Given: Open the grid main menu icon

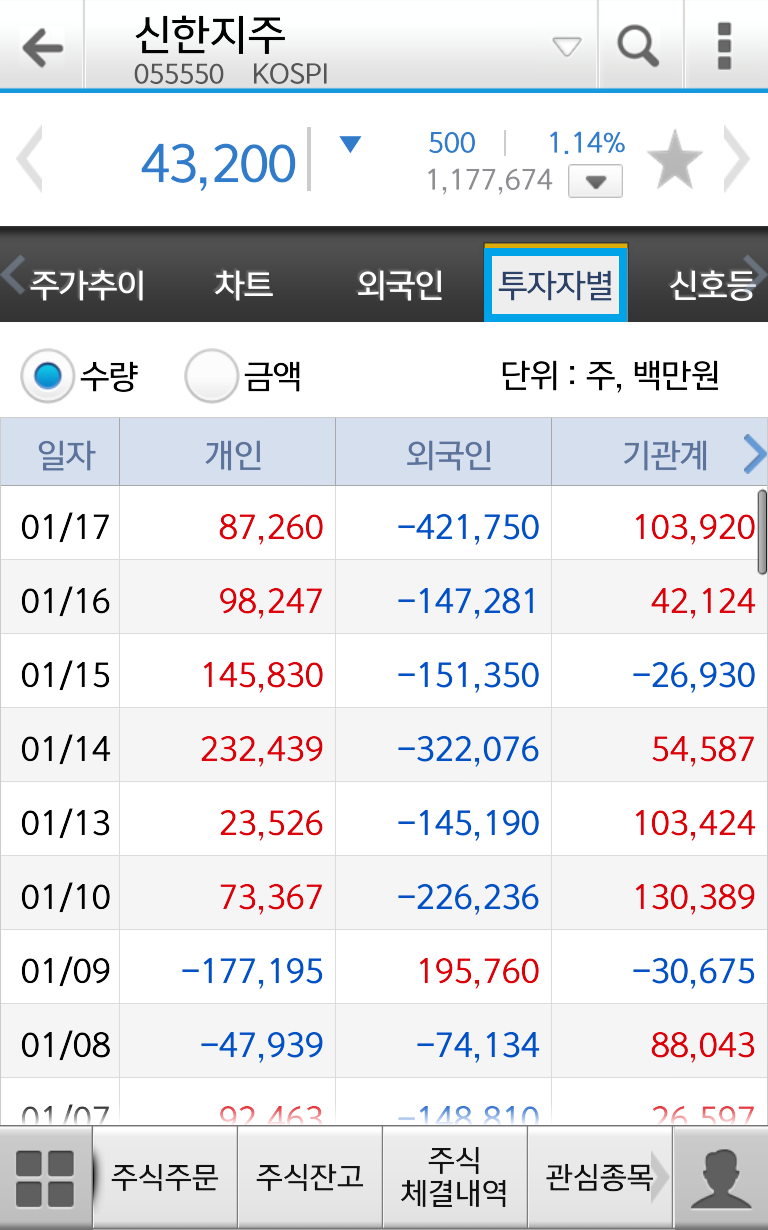Looking at the screenshot, I should coord(45,1178).
